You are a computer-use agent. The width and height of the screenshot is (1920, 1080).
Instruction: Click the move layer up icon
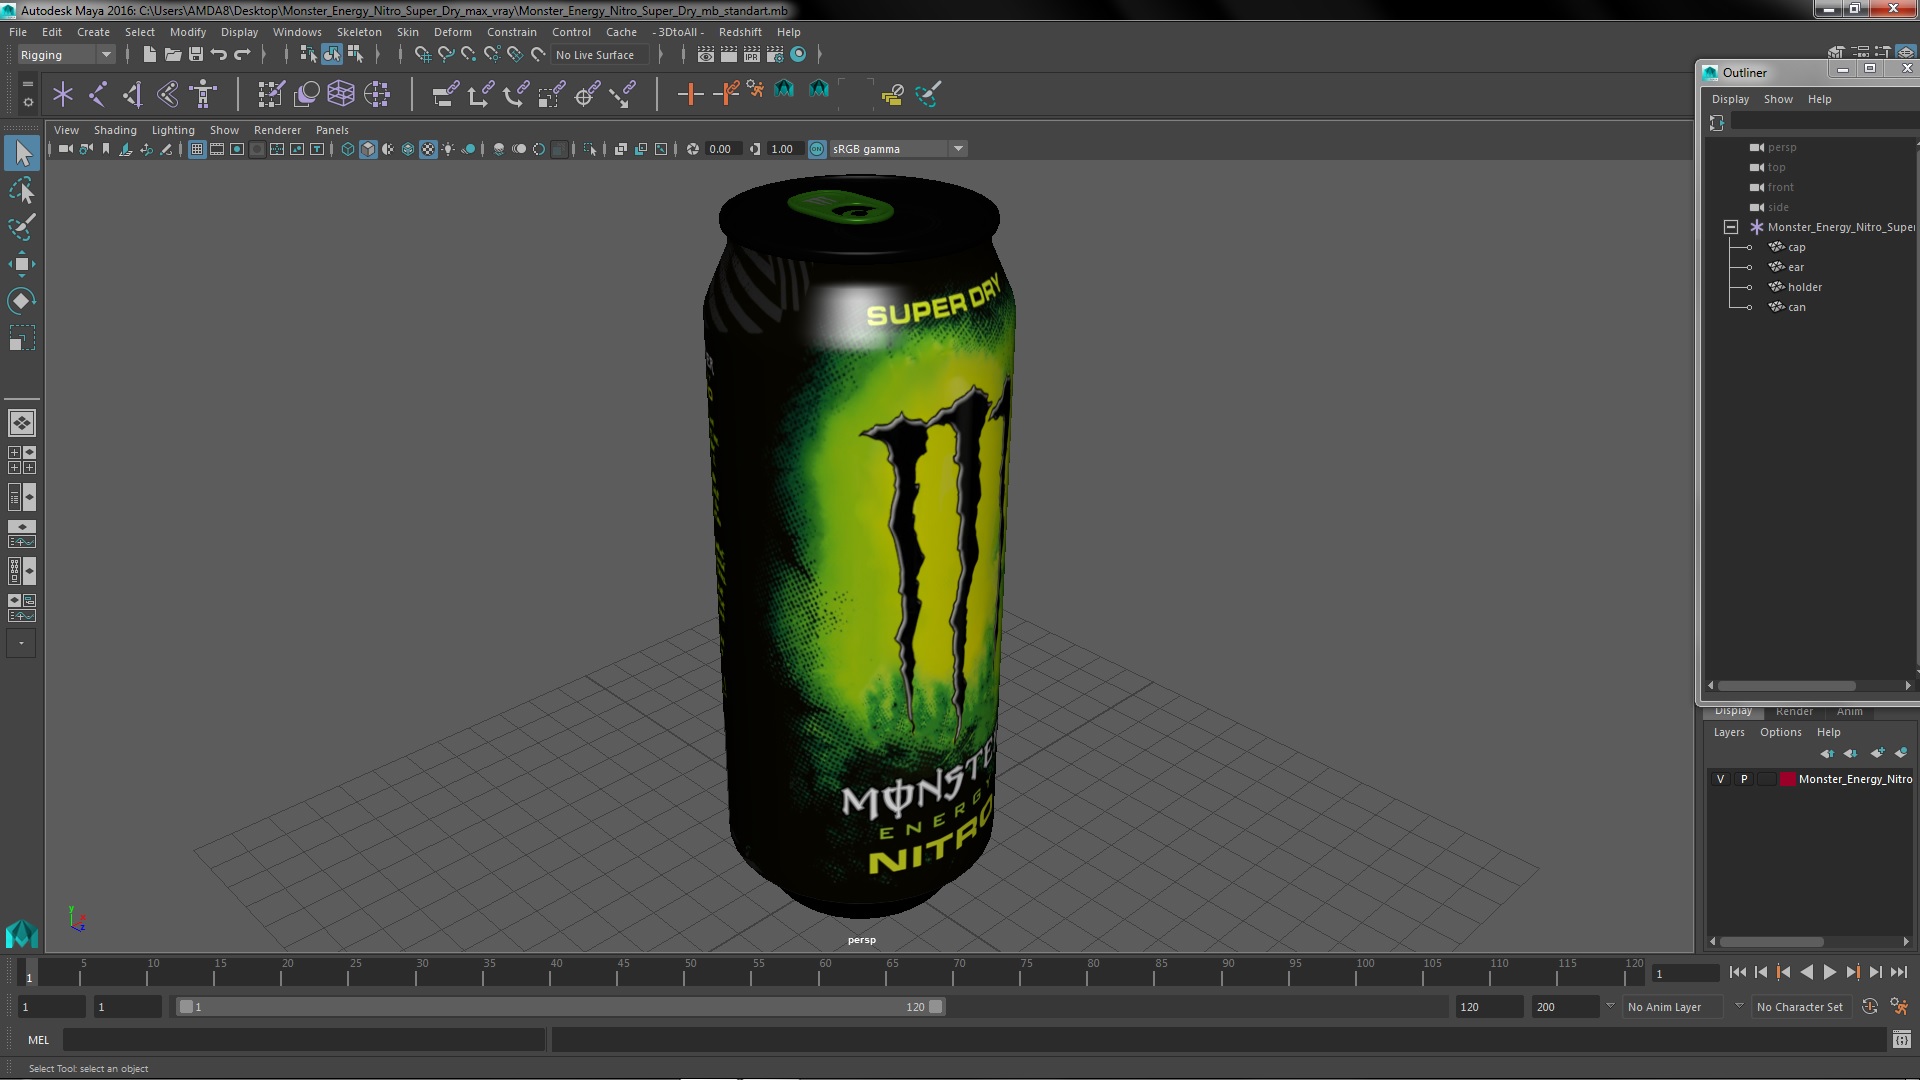[1827, 753]
